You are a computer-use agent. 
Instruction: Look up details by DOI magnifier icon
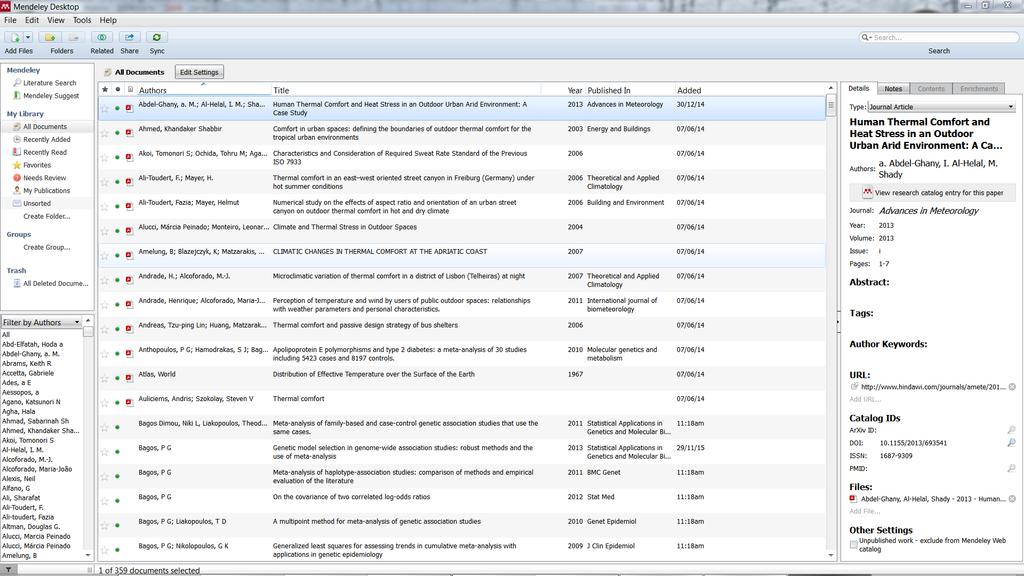pyautogui.click(x=1012, y=443)
